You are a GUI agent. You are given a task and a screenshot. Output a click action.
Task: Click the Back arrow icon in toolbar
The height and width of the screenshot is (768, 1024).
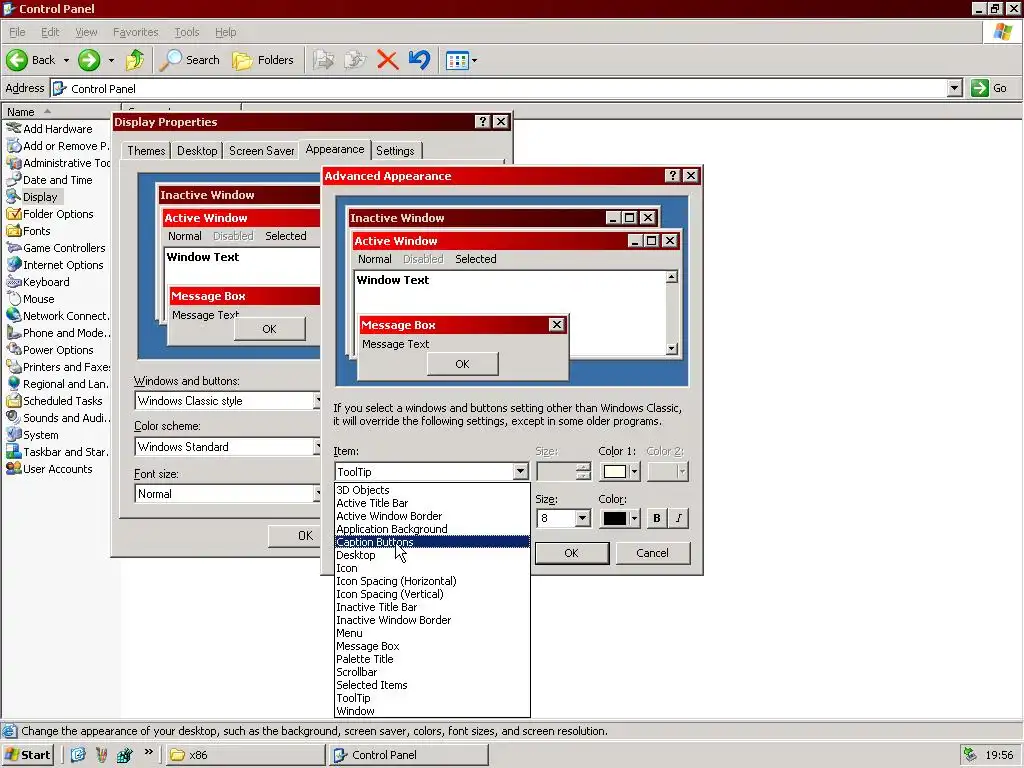(17, 60)
